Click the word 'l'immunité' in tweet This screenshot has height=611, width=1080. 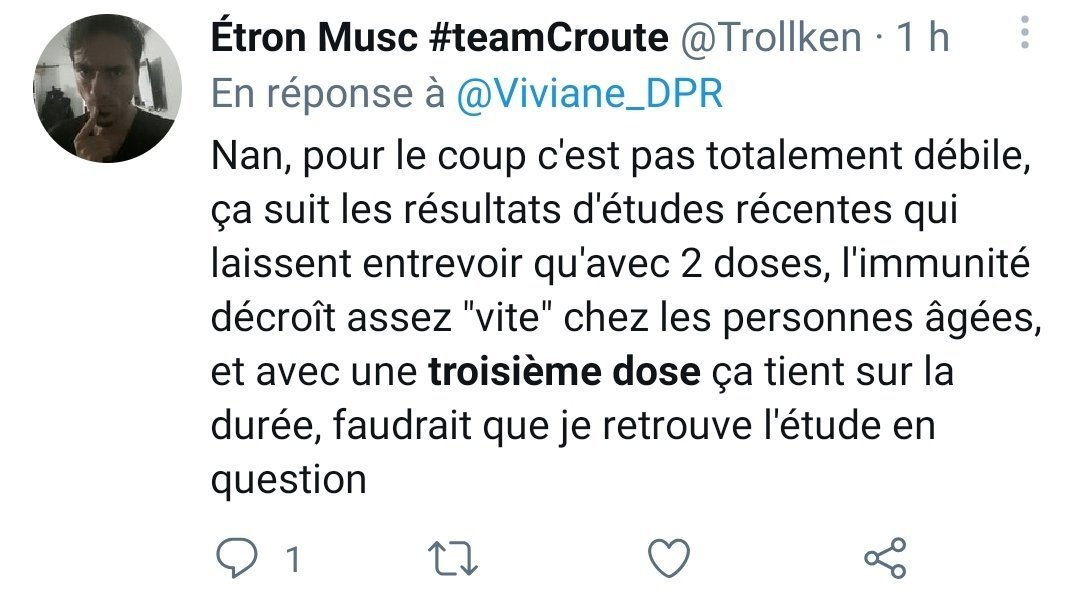[x=936, y=265]
